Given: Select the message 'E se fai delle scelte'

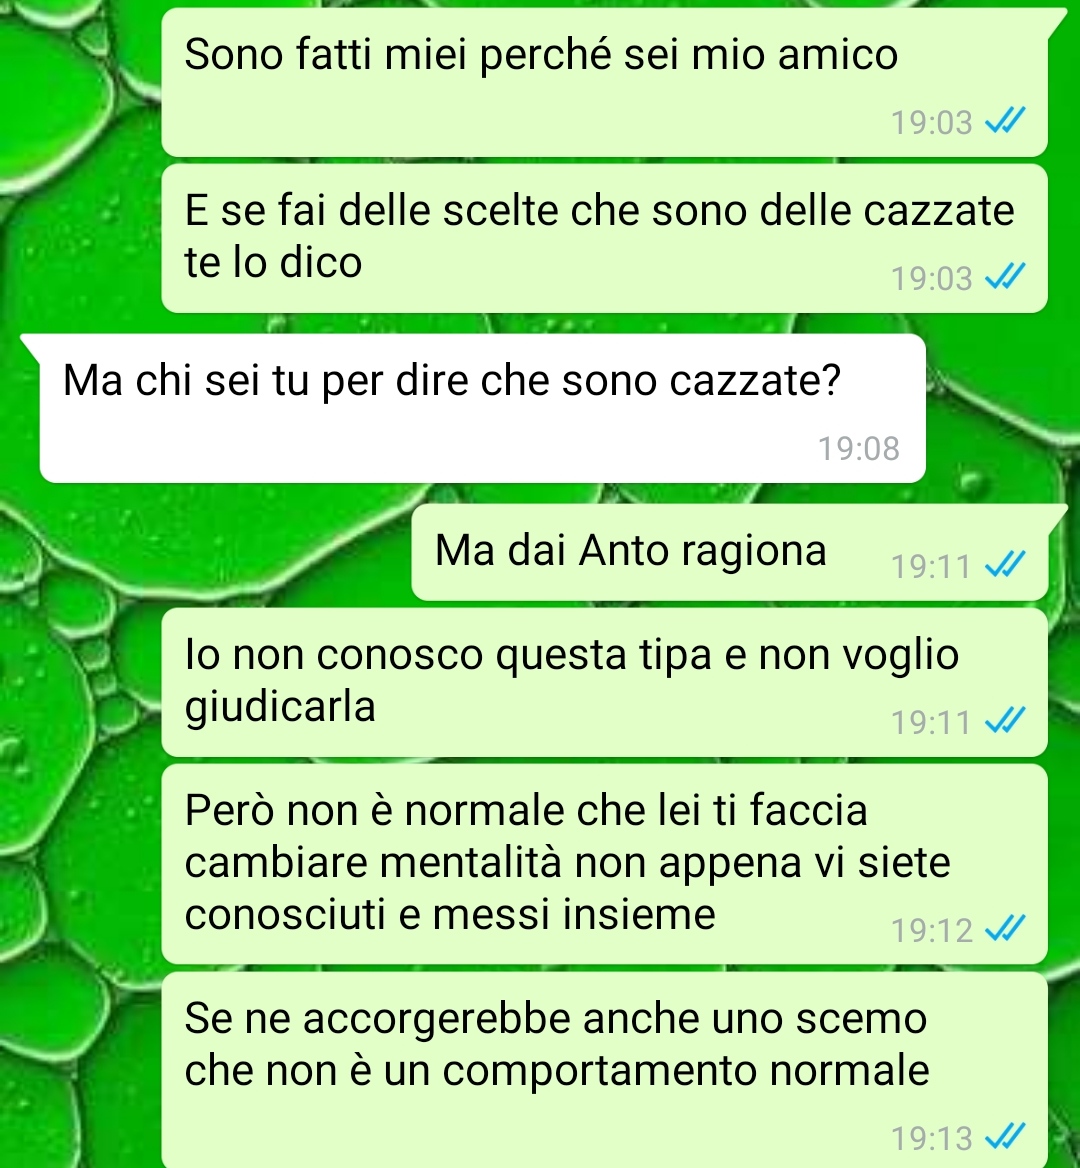Looking at the screenshot, I should [605, 238].
